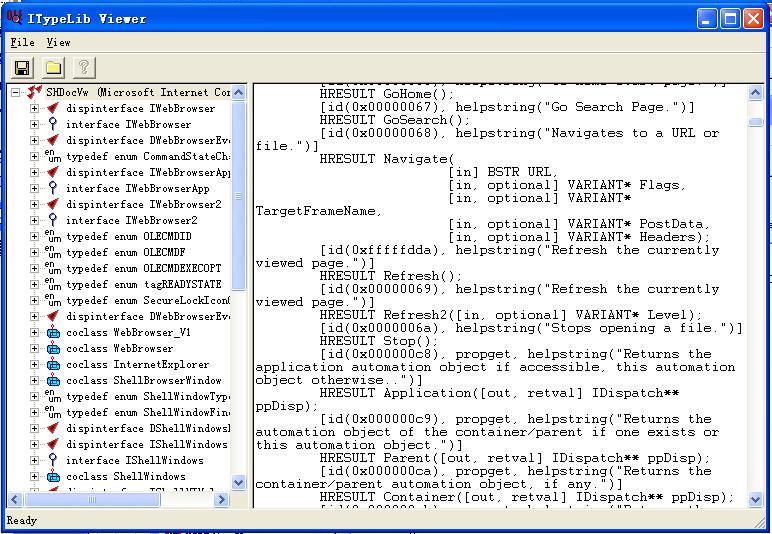This screenshot has width=772, height=534.
Task: Click the CommandStateCh enum icon
Action: 53,156
